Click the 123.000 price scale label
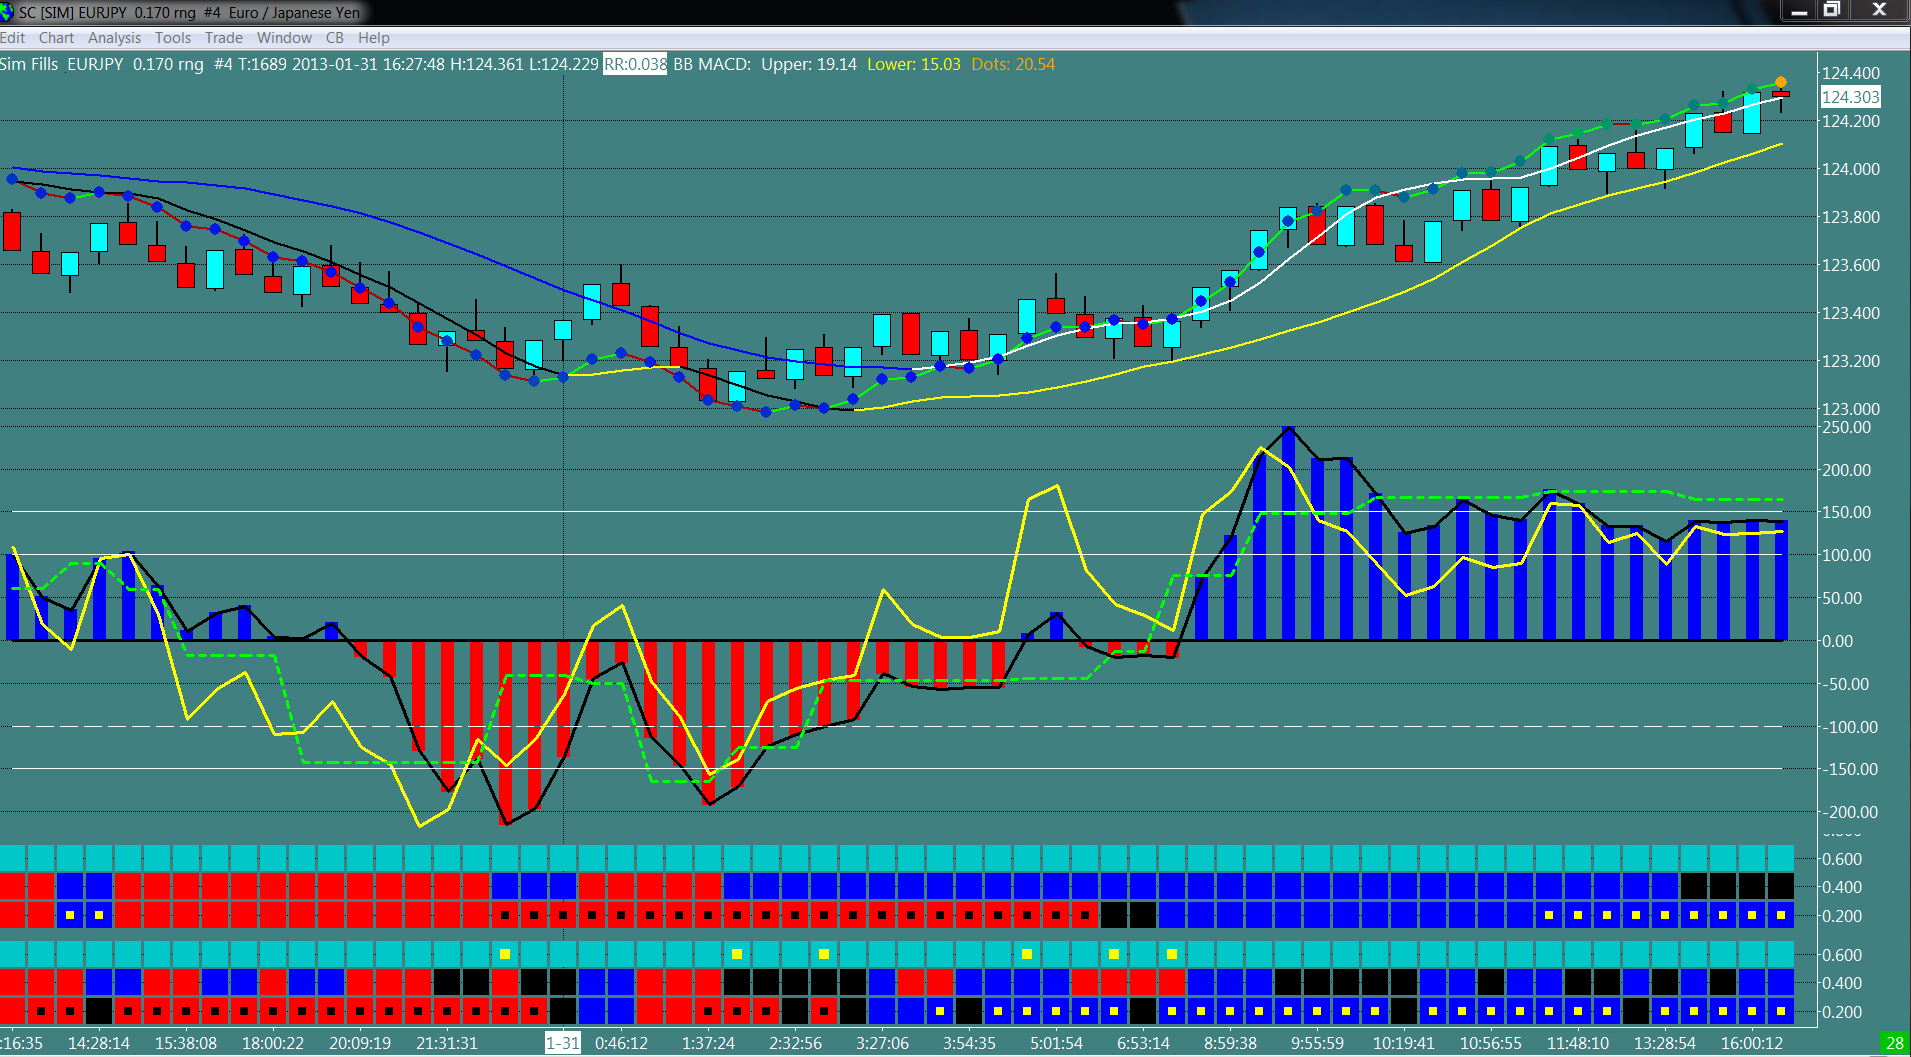The width and height of the screenshot is (1911, 1057). click(x=1850, y=409)
